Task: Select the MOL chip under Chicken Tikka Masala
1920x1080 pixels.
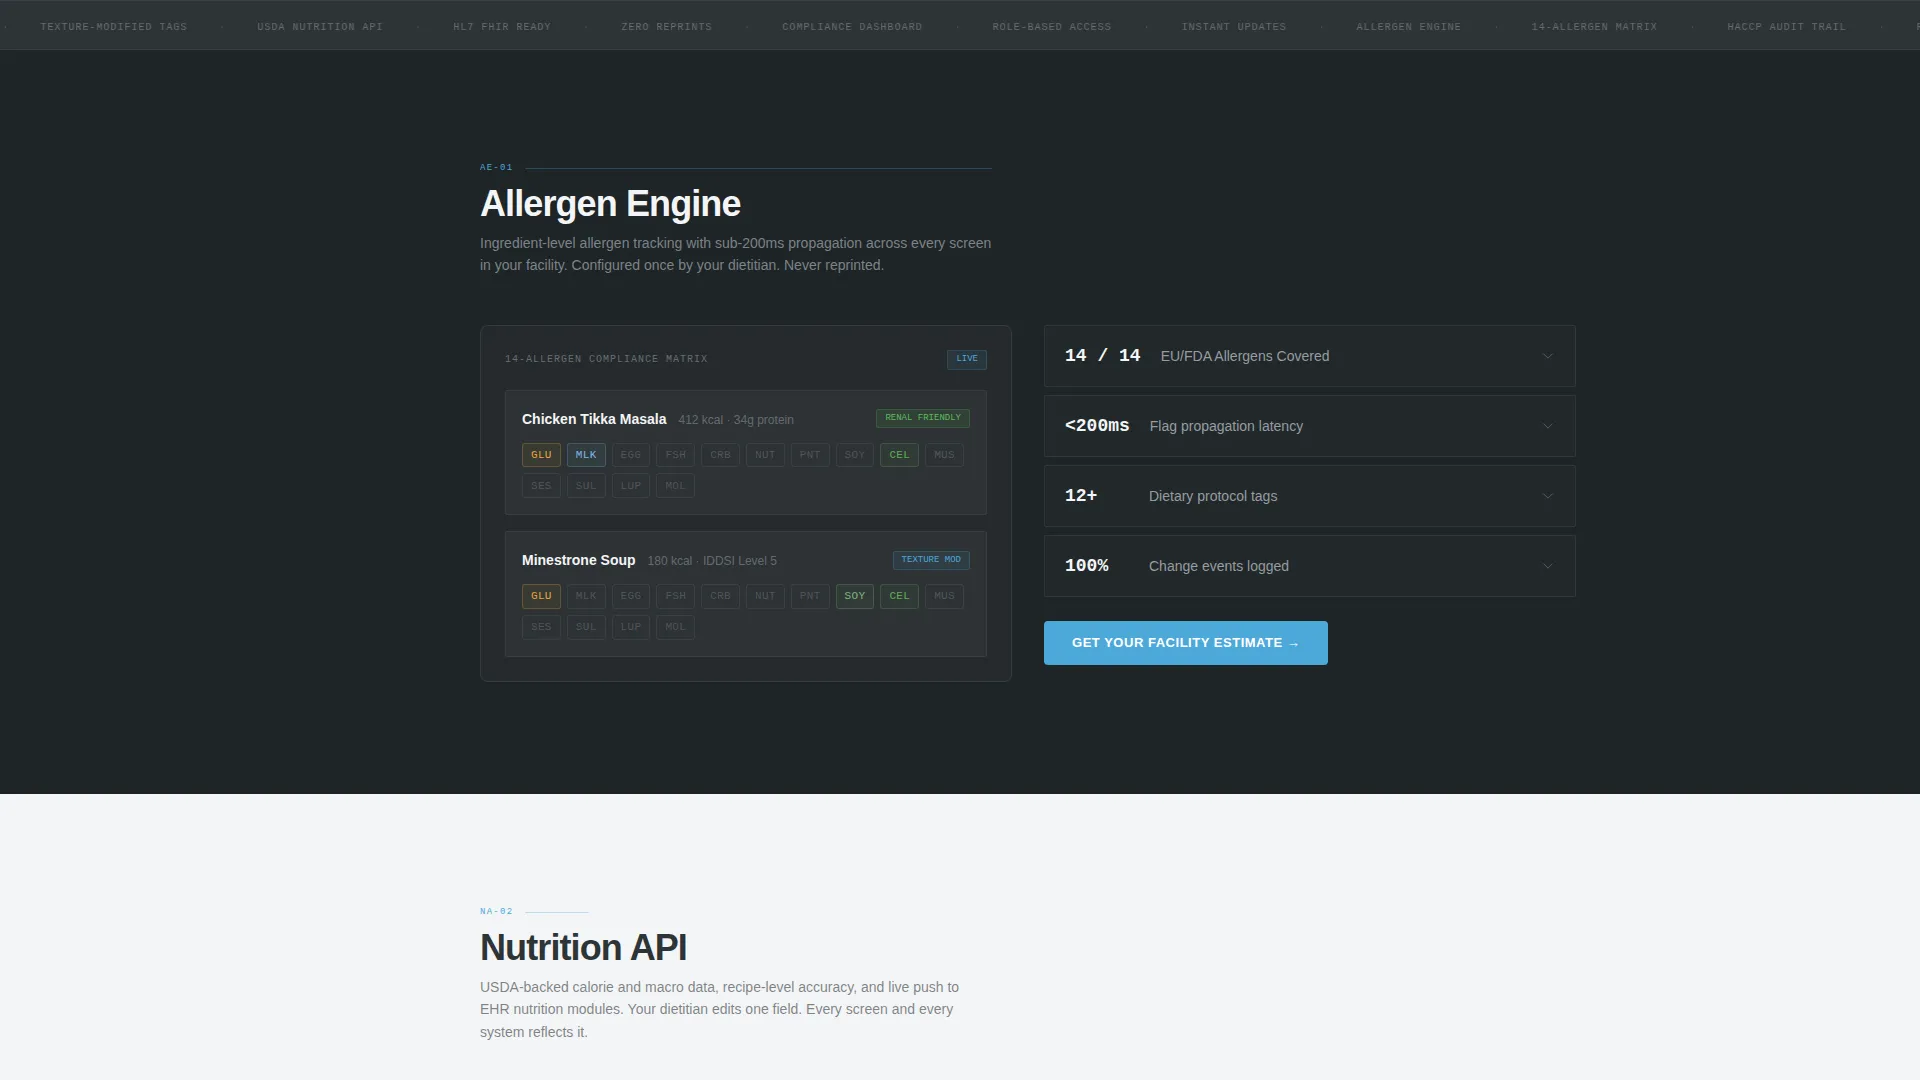Action: click(676, 486)
